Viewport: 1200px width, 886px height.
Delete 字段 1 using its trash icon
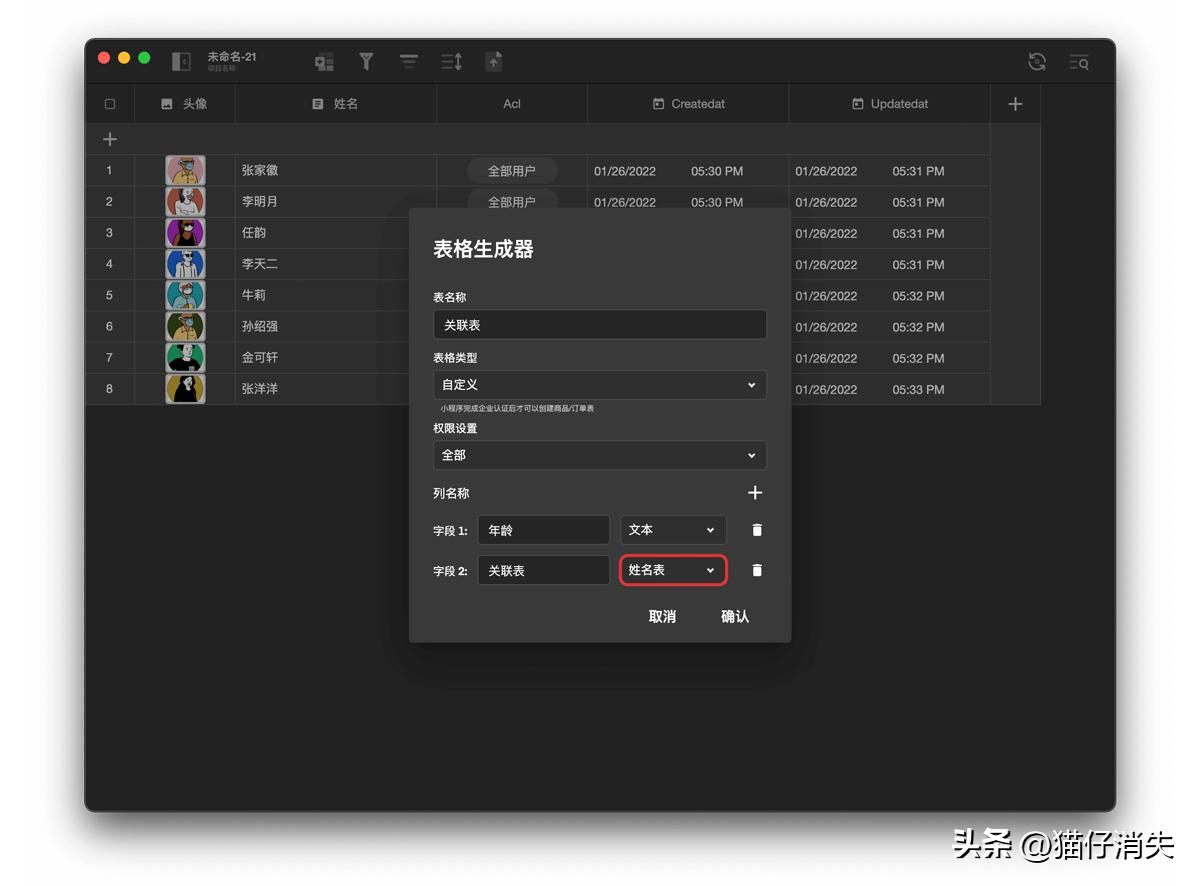pos(757,529)
